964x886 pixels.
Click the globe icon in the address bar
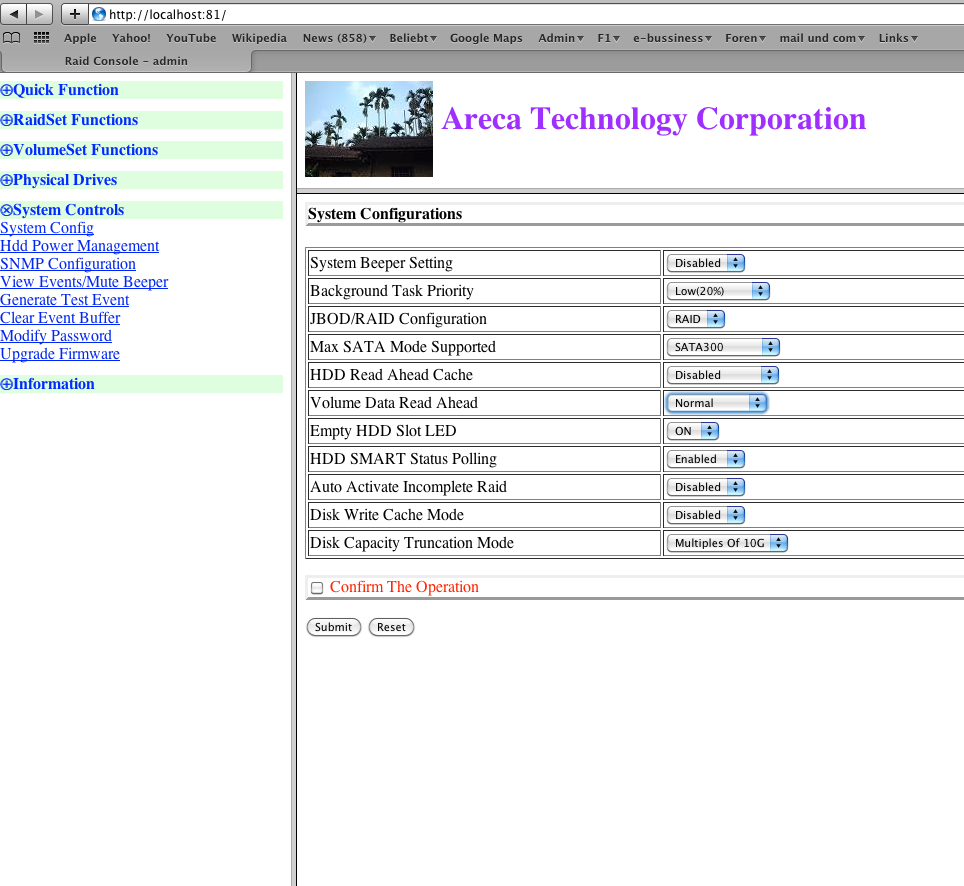coord(99,14)
